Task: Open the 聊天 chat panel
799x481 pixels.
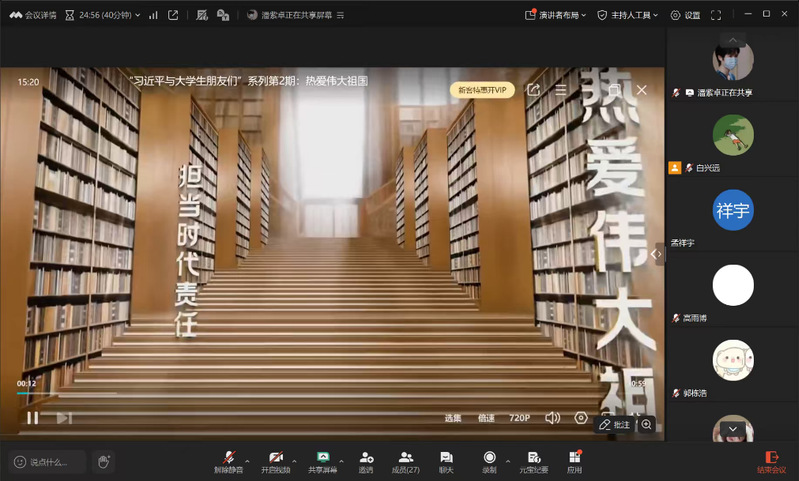Action: tap(446, 457)
